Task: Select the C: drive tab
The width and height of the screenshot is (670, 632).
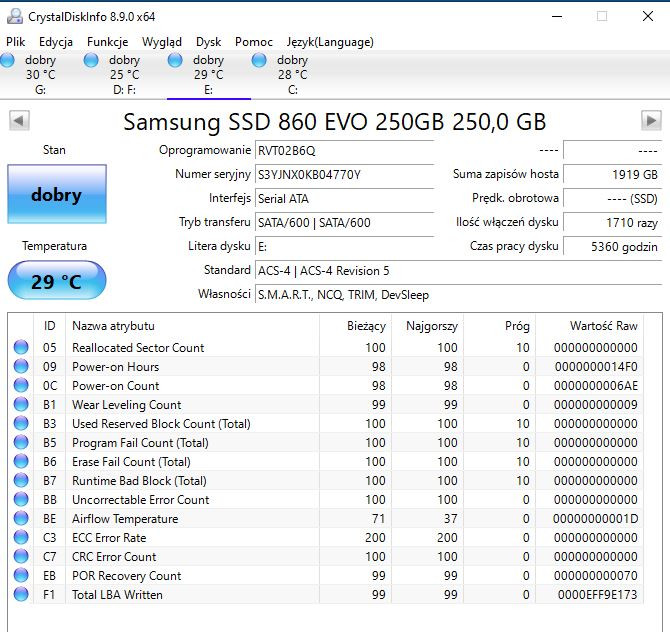Action: point(292,75)
